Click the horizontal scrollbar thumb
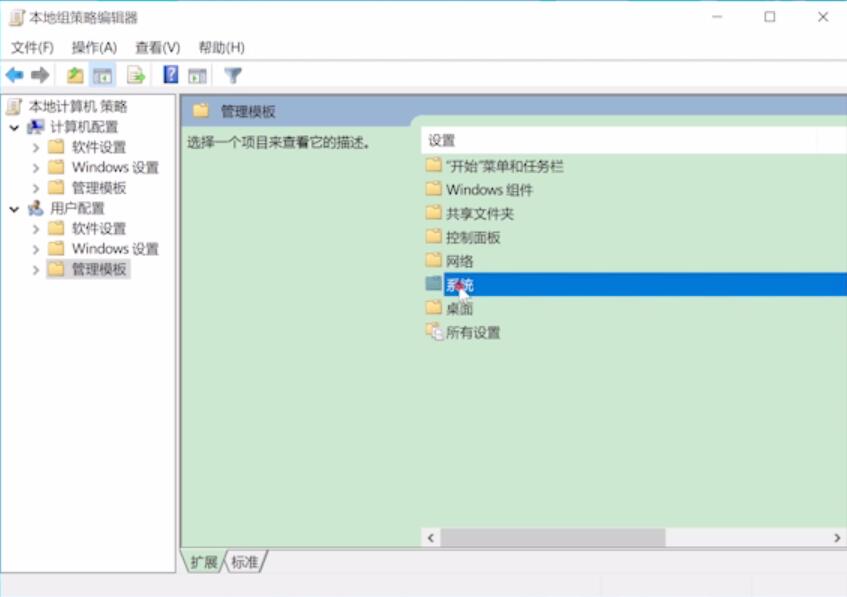The width and height of the screenshot is (847, 597). 553,538
